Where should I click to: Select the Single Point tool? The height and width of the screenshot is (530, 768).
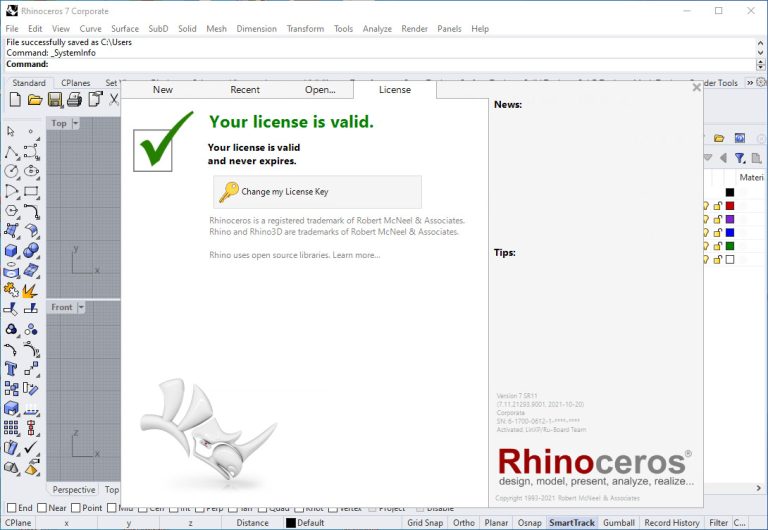click(x=31, y=131)
